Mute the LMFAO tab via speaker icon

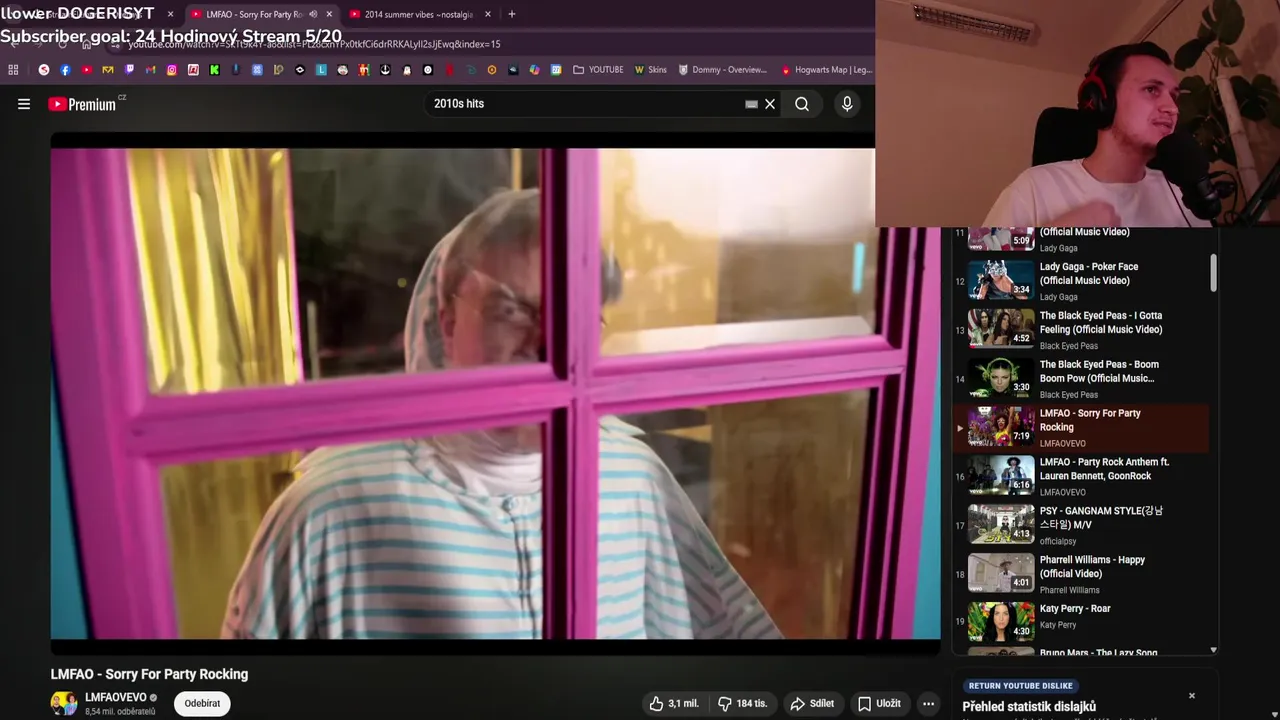tap(313, 14)
